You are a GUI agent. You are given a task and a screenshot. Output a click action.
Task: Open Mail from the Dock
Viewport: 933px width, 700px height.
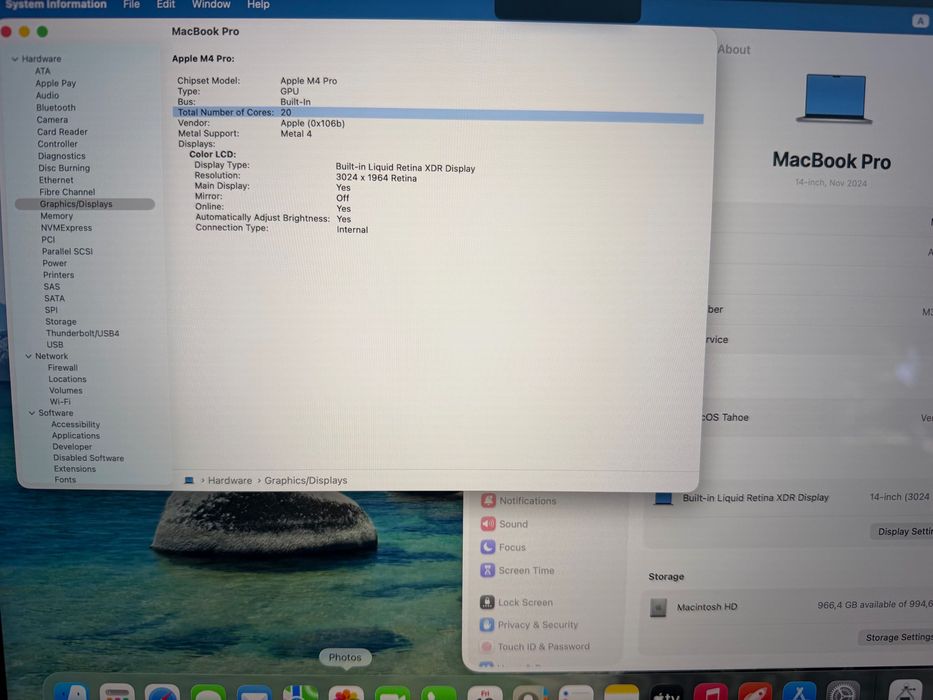[x=254, y=694]
